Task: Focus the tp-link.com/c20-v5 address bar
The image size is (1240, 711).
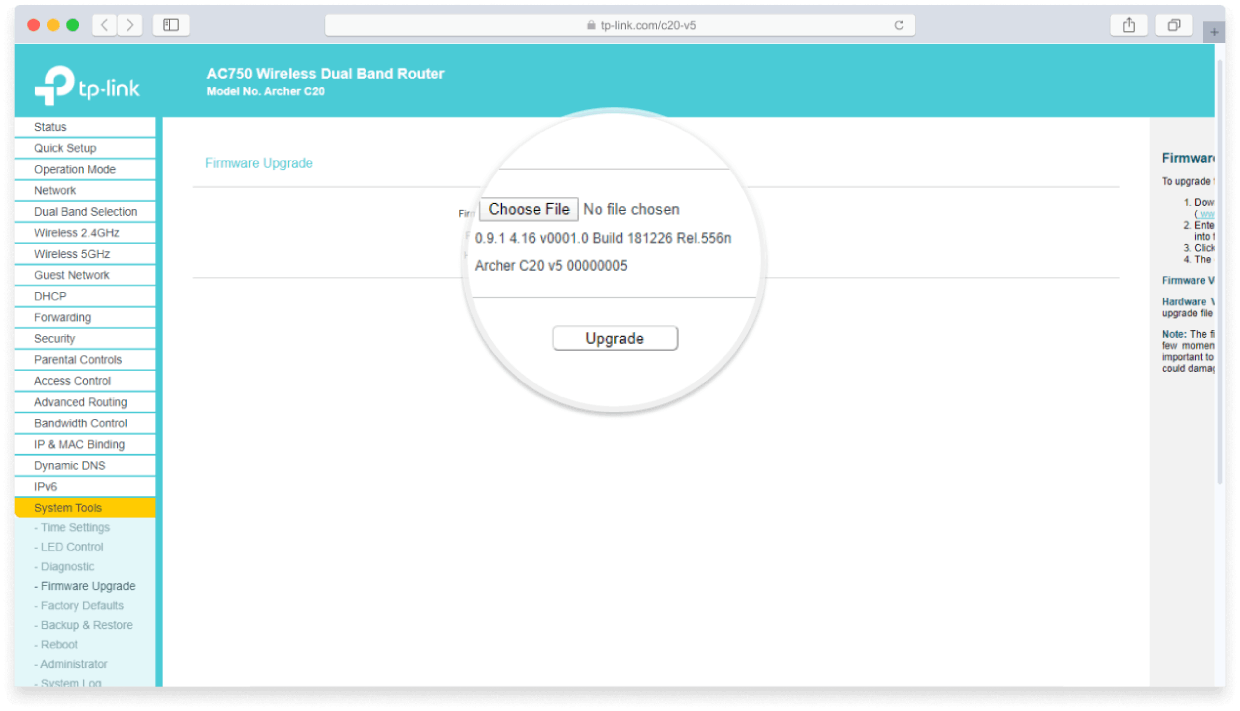Action: click(x=620, y=26)
